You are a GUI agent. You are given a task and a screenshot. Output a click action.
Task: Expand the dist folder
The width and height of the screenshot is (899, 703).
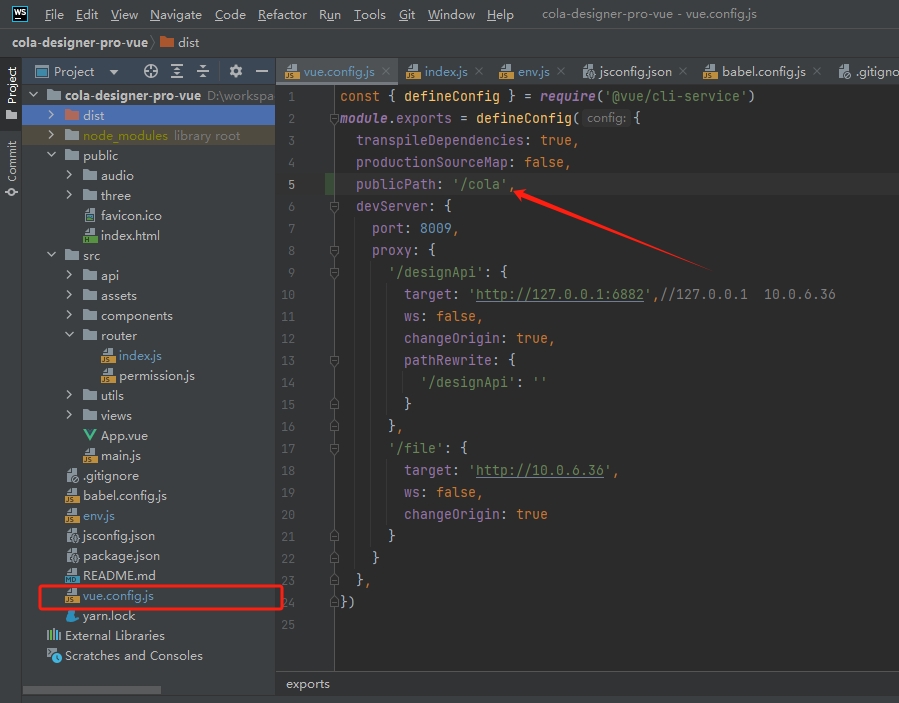pos(51,115)
